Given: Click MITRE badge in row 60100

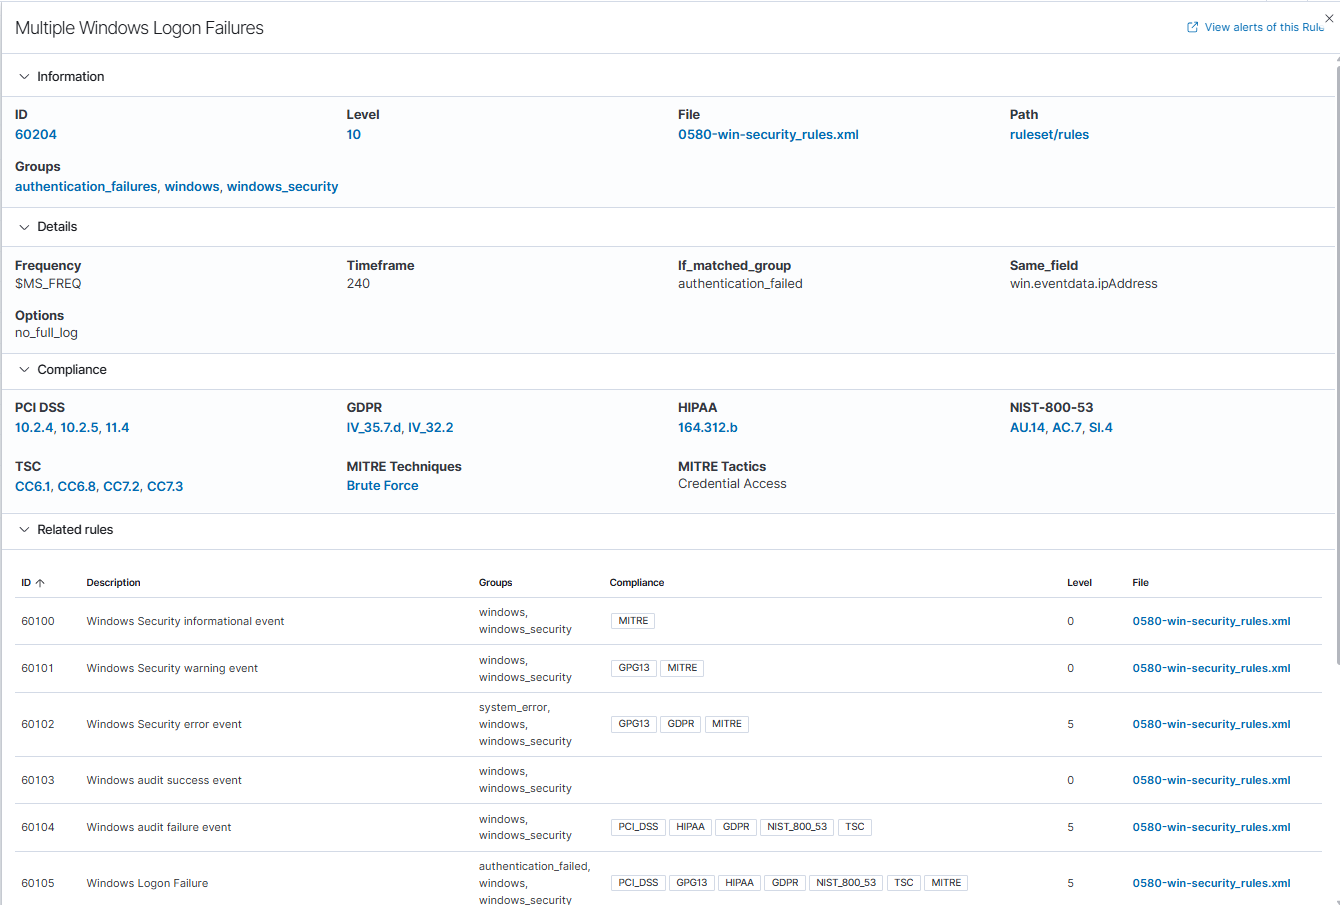Looking at the screenshot, I should 633,621.
